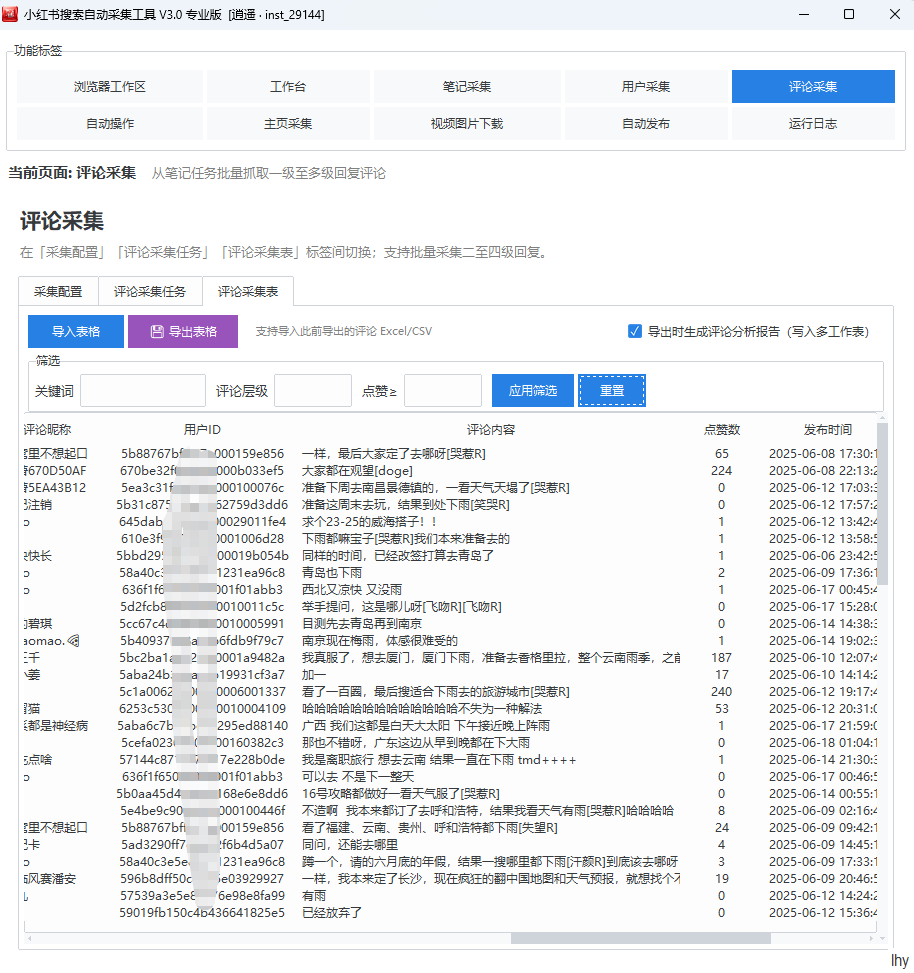The width and height of the screenshot is (914, 973).
Task: Select comment '已经放弃了'
Action: 332,913
